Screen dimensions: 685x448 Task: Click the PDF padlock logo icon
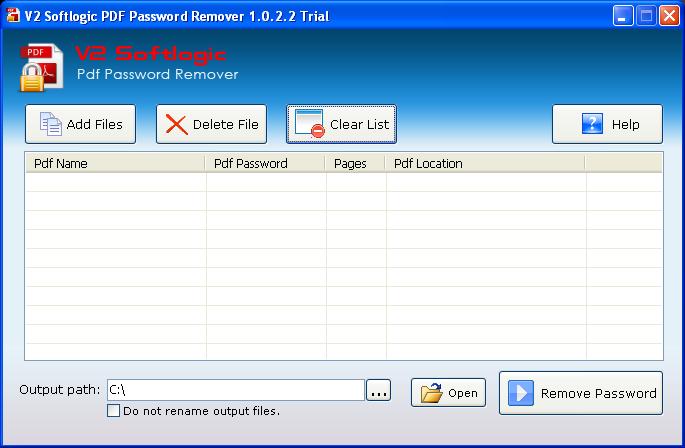coord(42,68)
